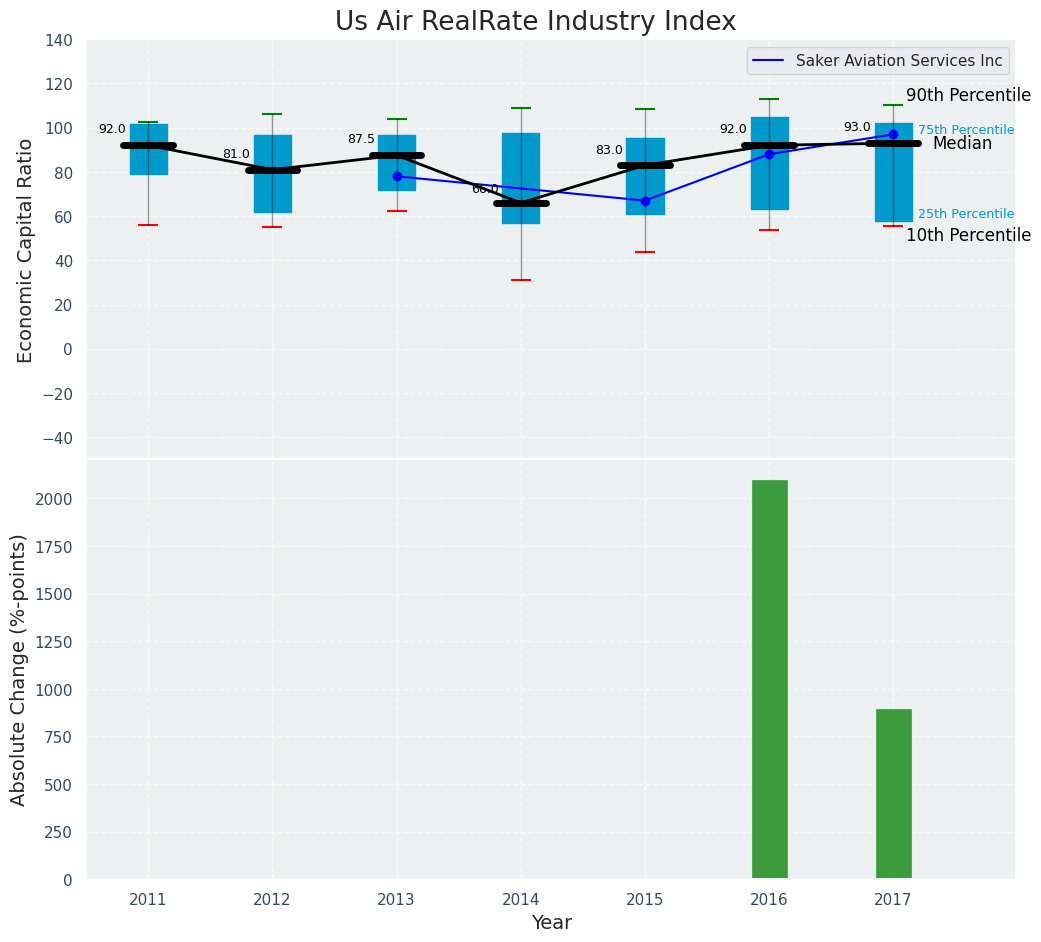Click the Median annotation next to 2017
This screenshot has width=1041, height=942.
tap(961, 144)
